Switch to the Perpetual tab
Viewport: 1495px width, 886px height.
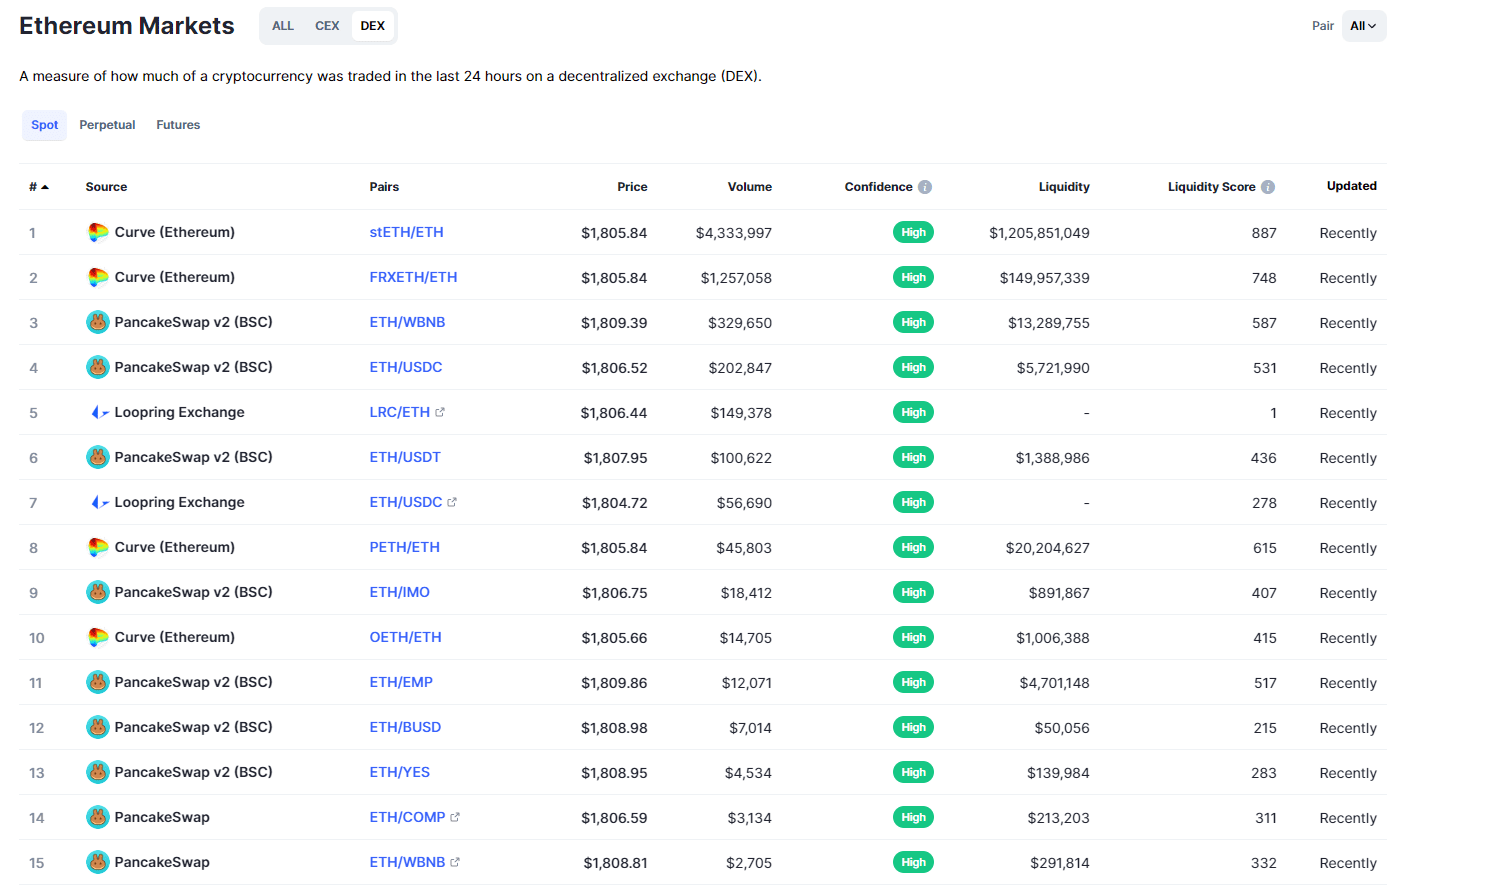coord(107,125)
